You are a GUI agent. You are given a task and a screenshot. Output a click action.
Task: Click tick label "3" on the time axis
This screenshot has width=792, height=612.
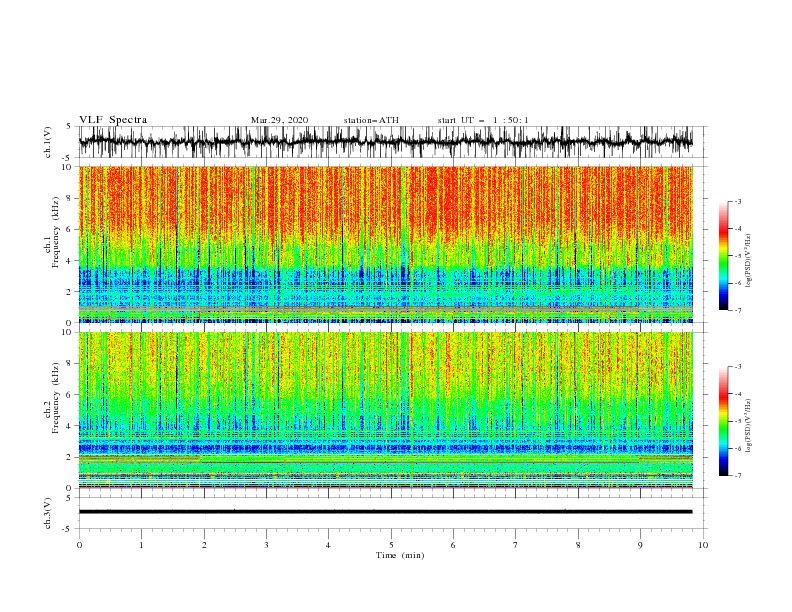[x=266, y=545]
